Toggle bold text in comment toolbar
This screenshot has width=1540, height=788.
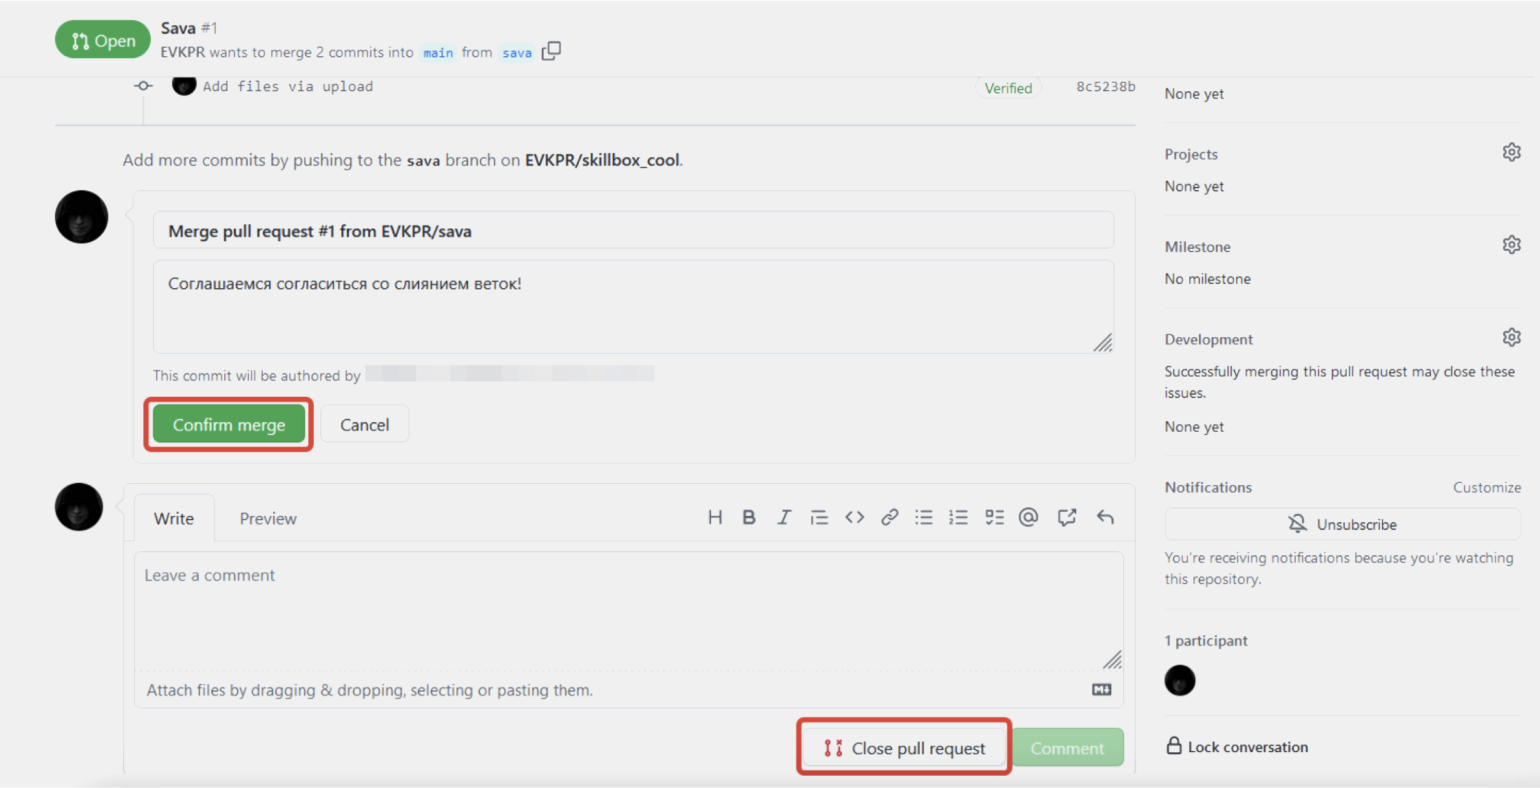click(749, 517)
